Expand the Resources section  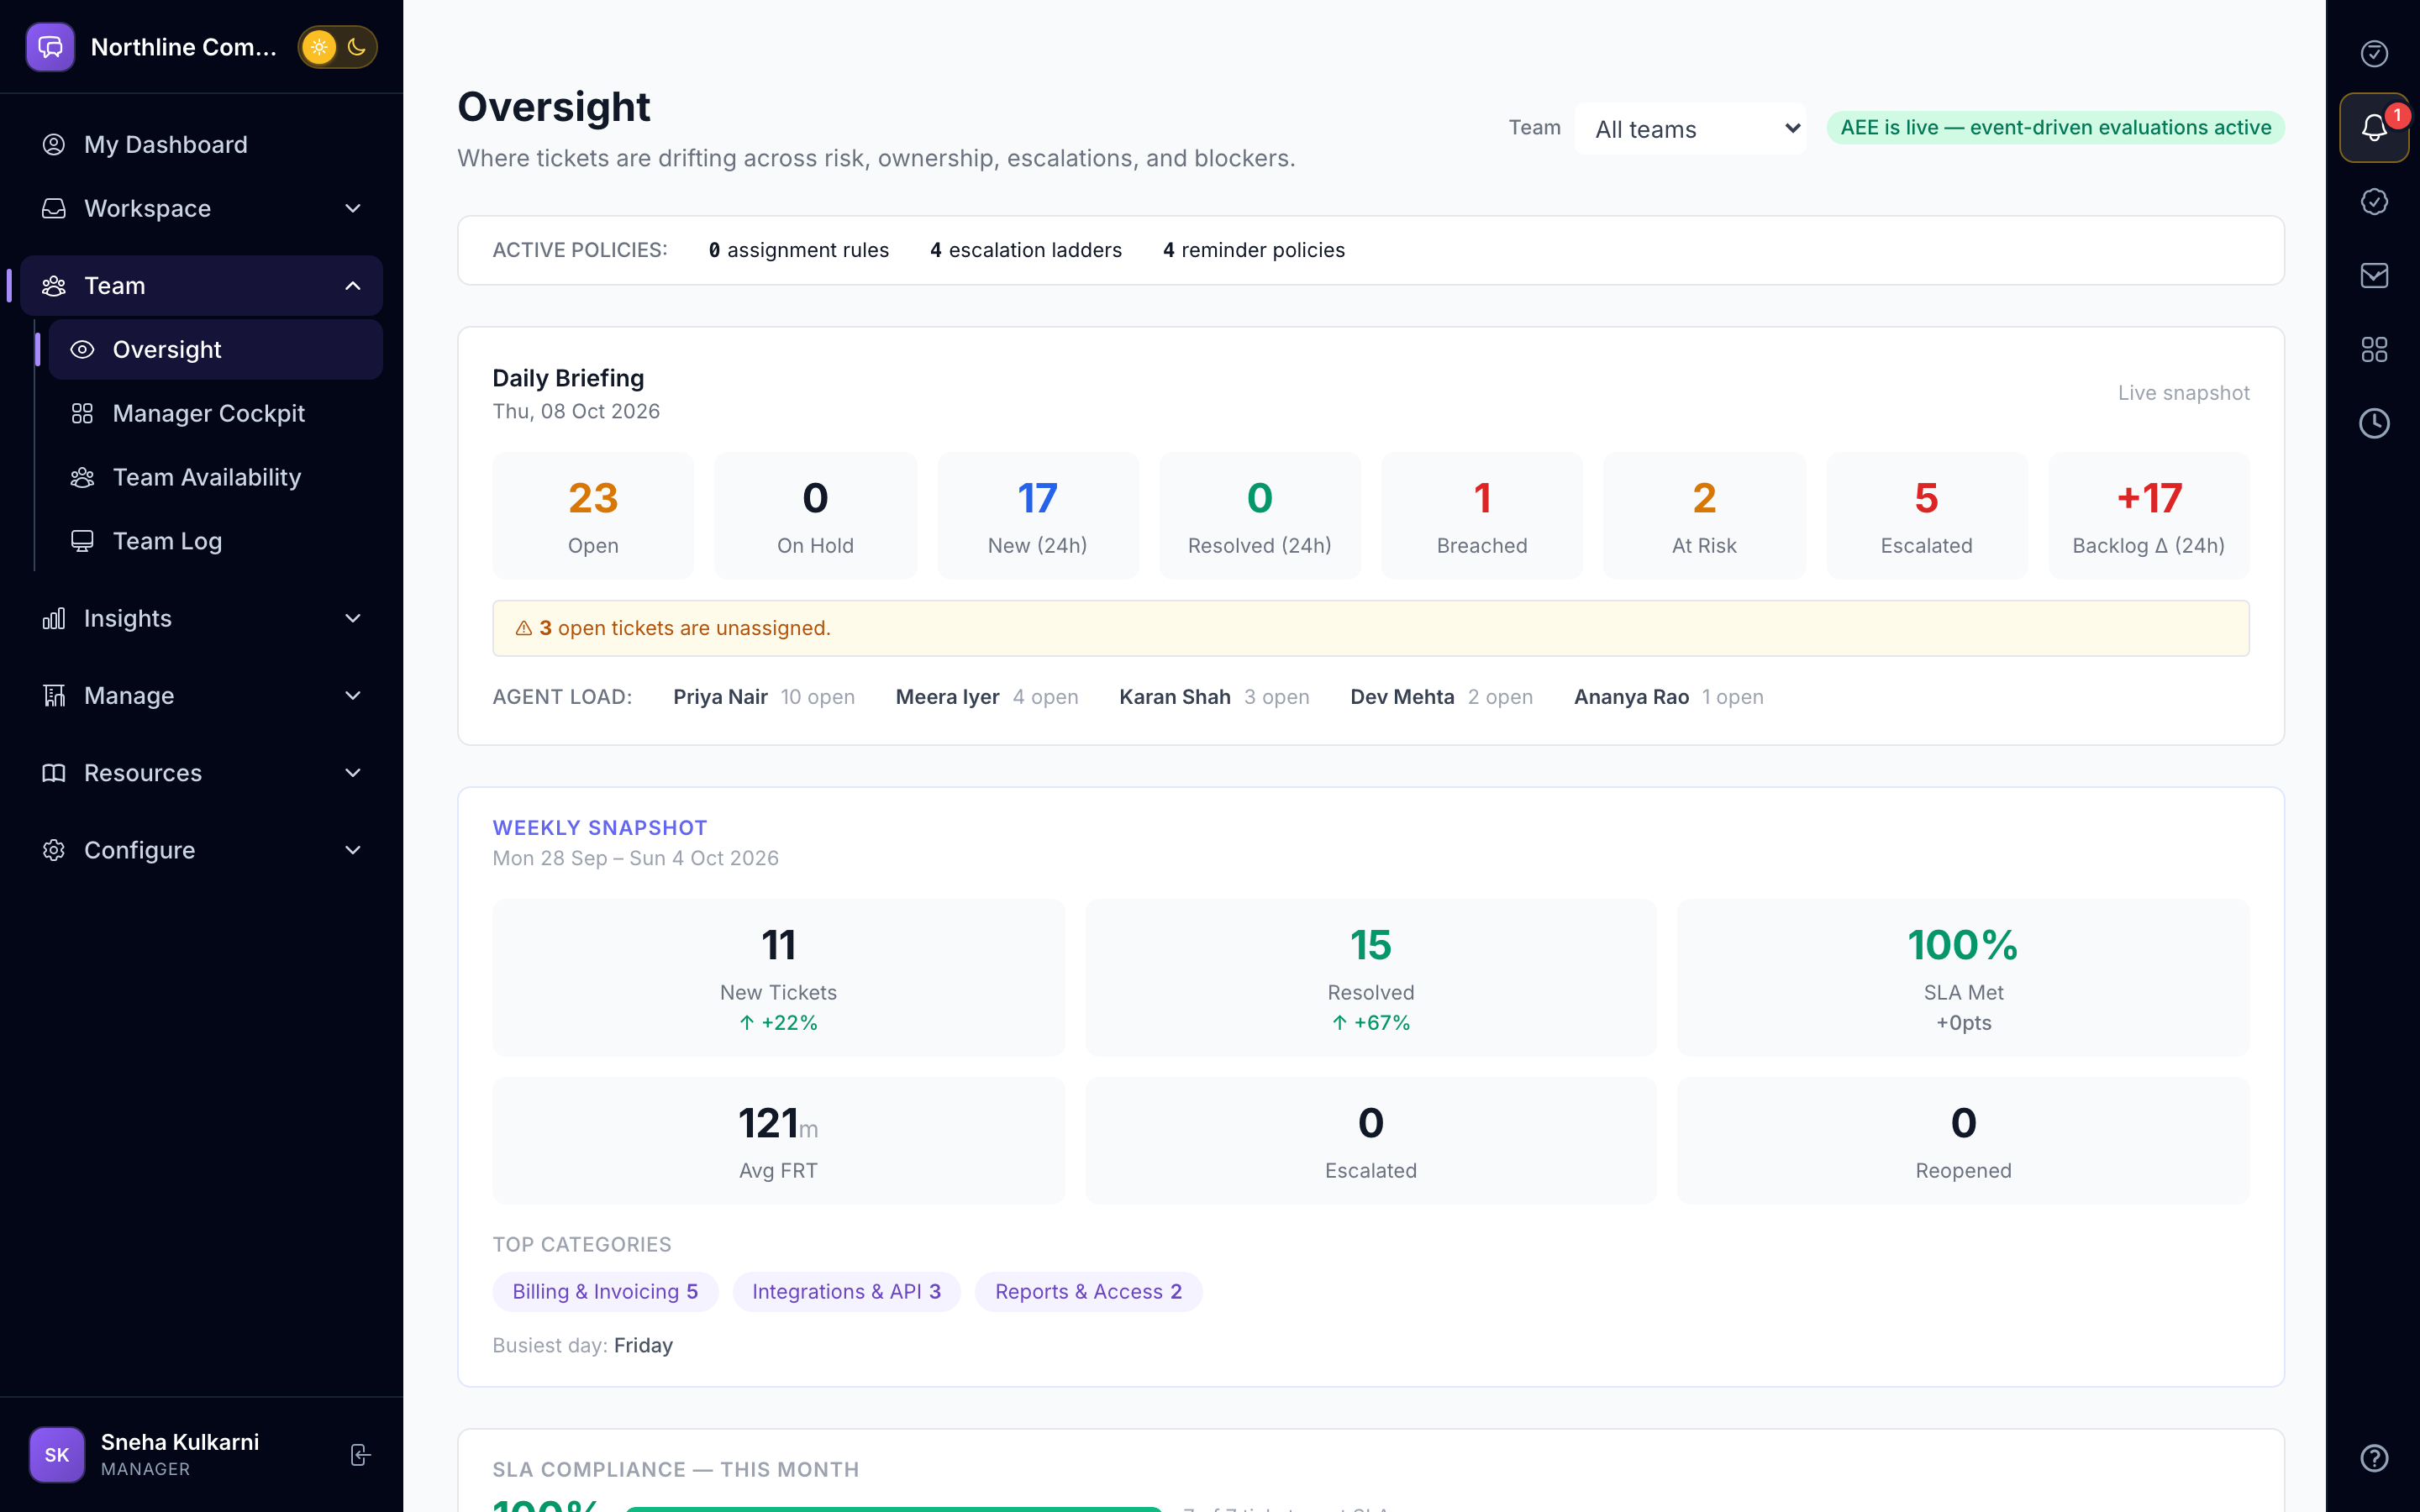pyautogui.click(x=201, y=773)
